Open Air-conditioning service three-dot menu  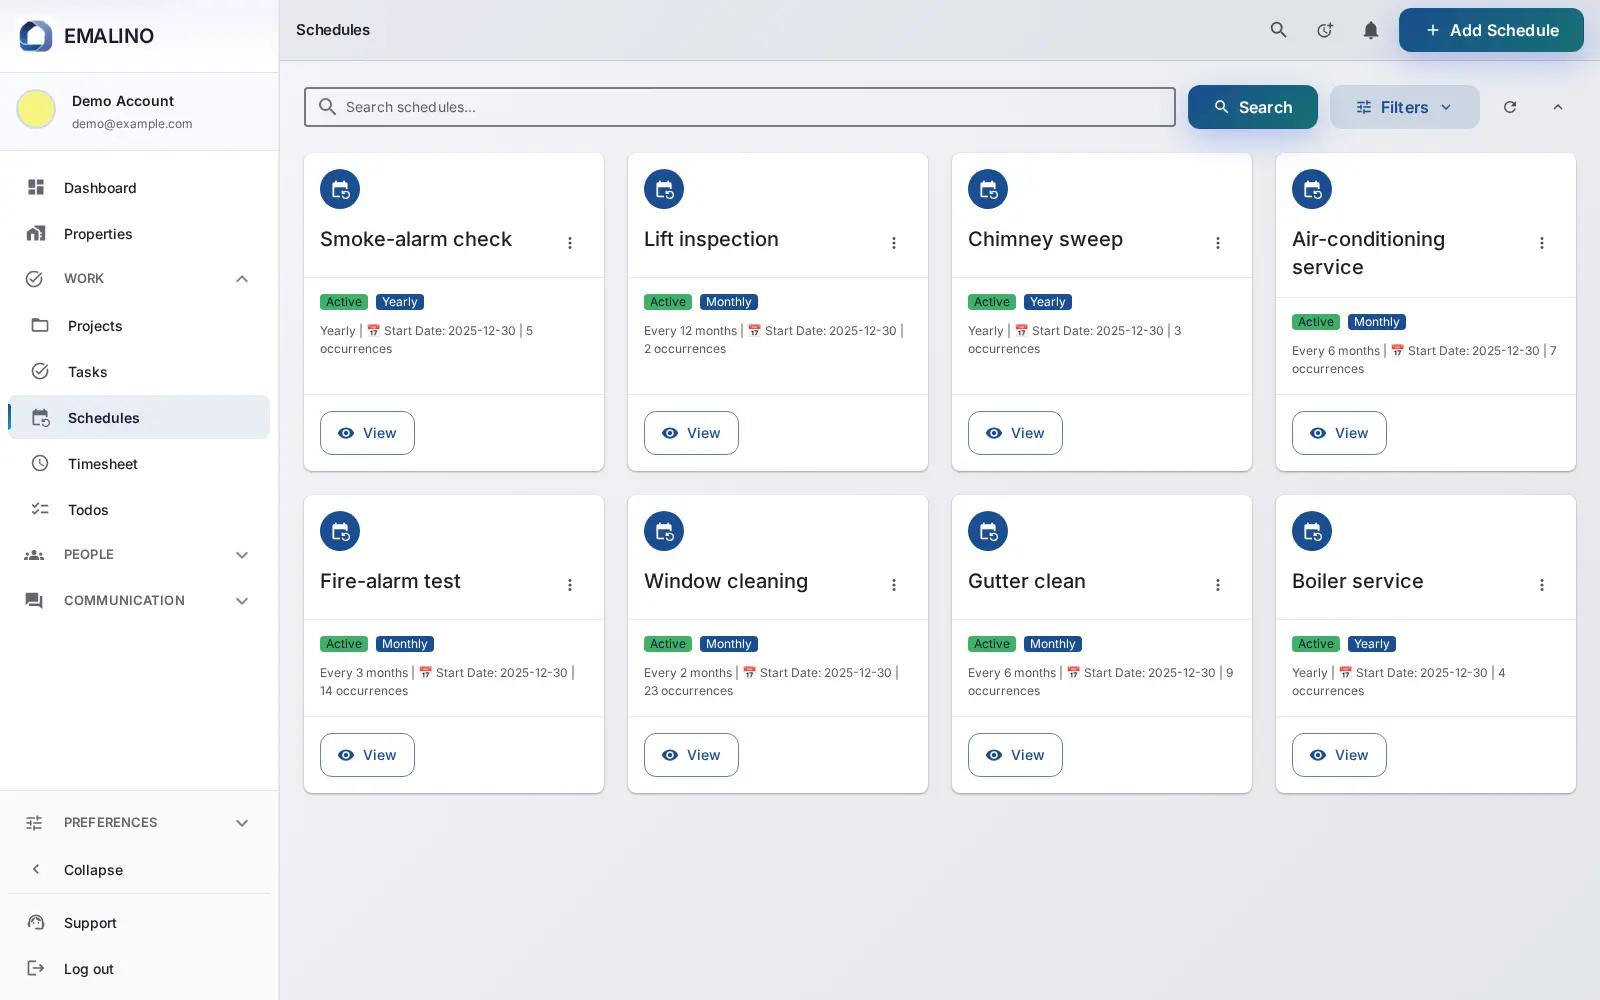[1542, 243]
